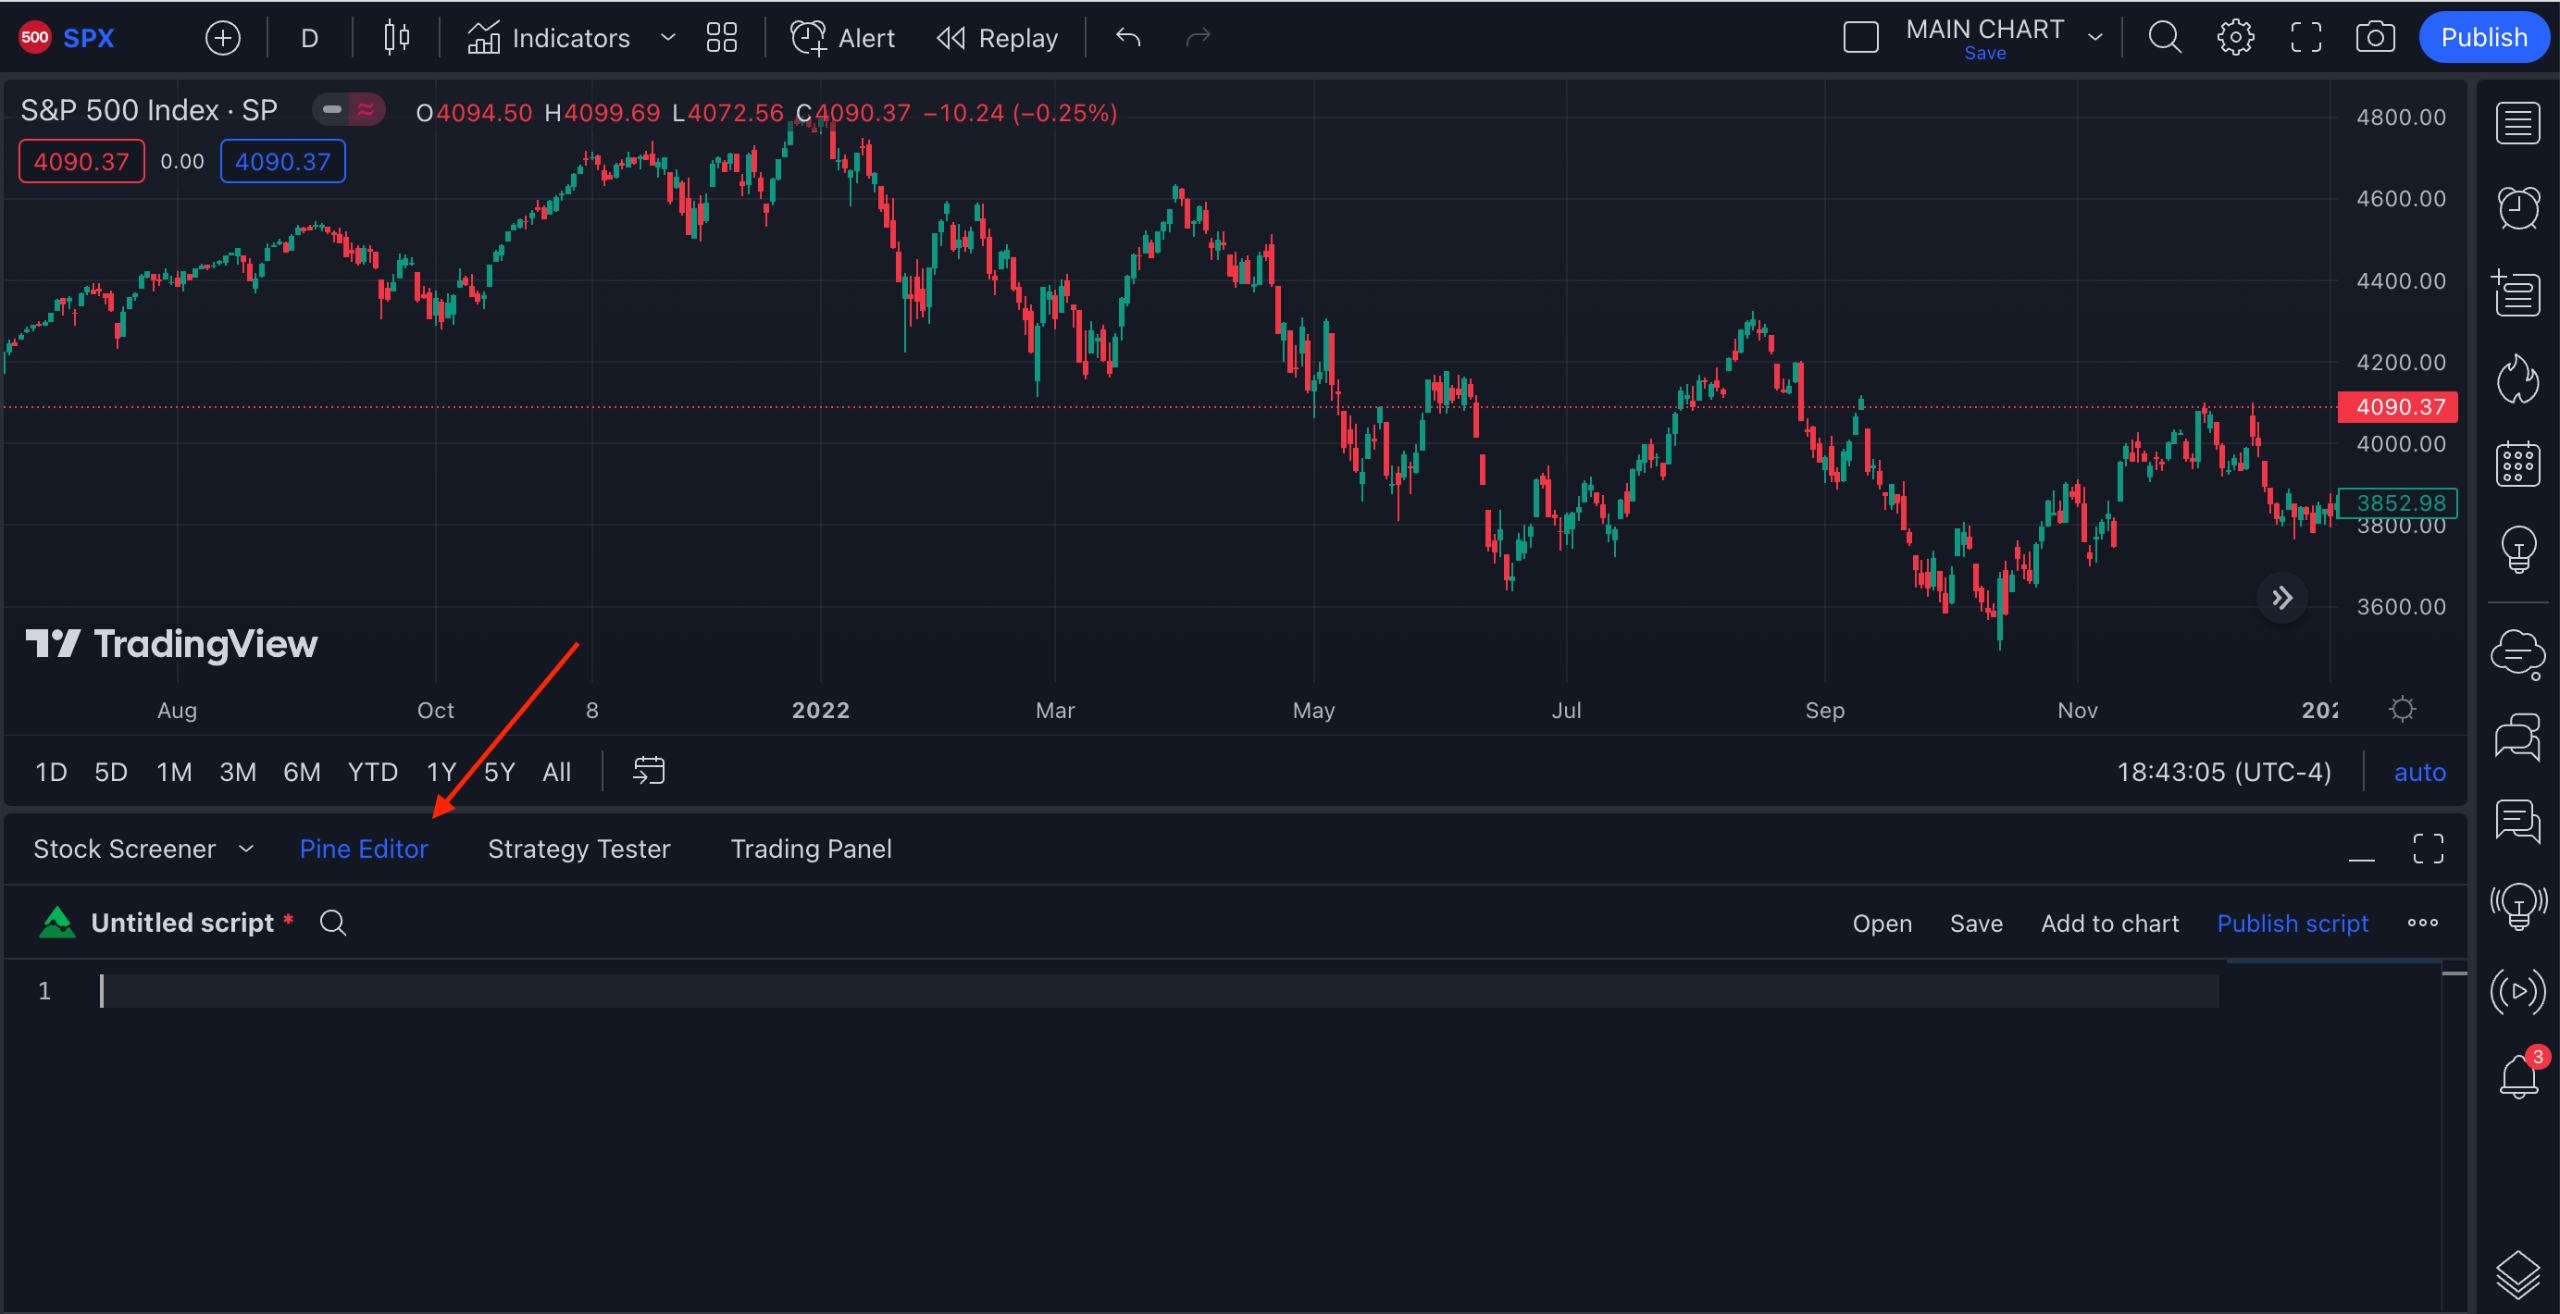Click Open in Pine Editor
This screenshot has width=2560, height=1314.
click(x=1882, y=924)
